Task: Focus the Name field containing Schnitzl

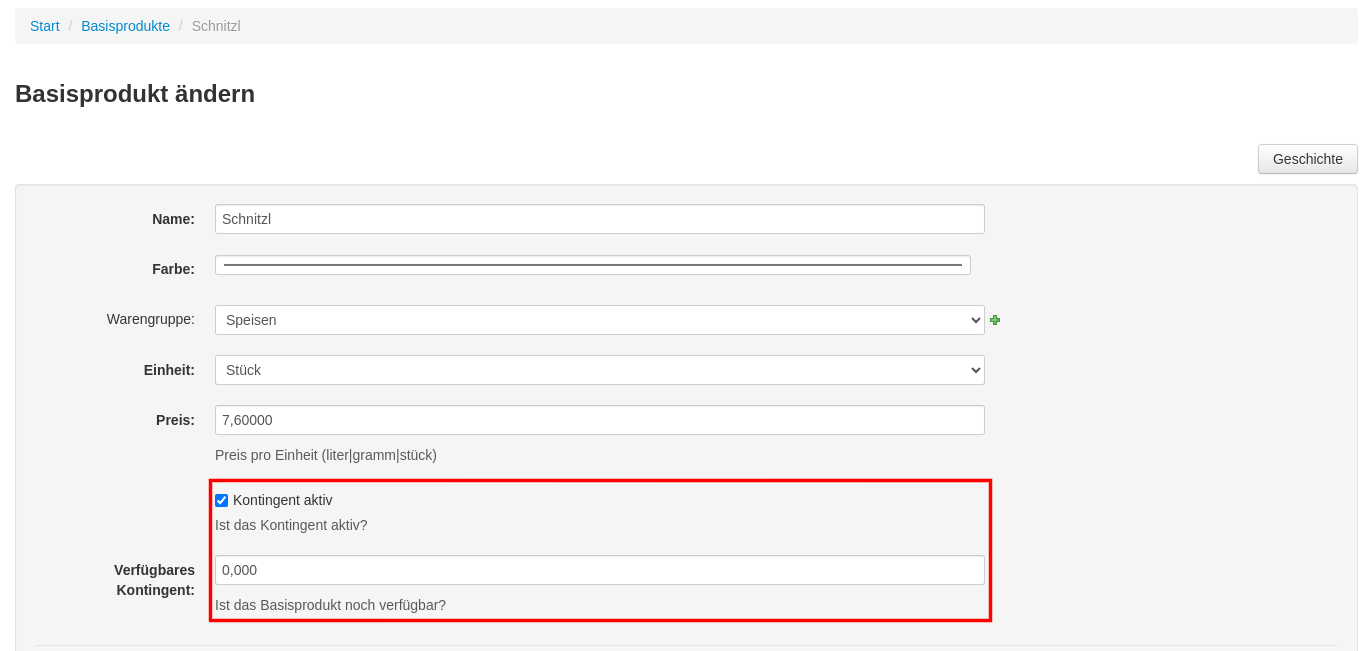Action: [x=599, y=219]
